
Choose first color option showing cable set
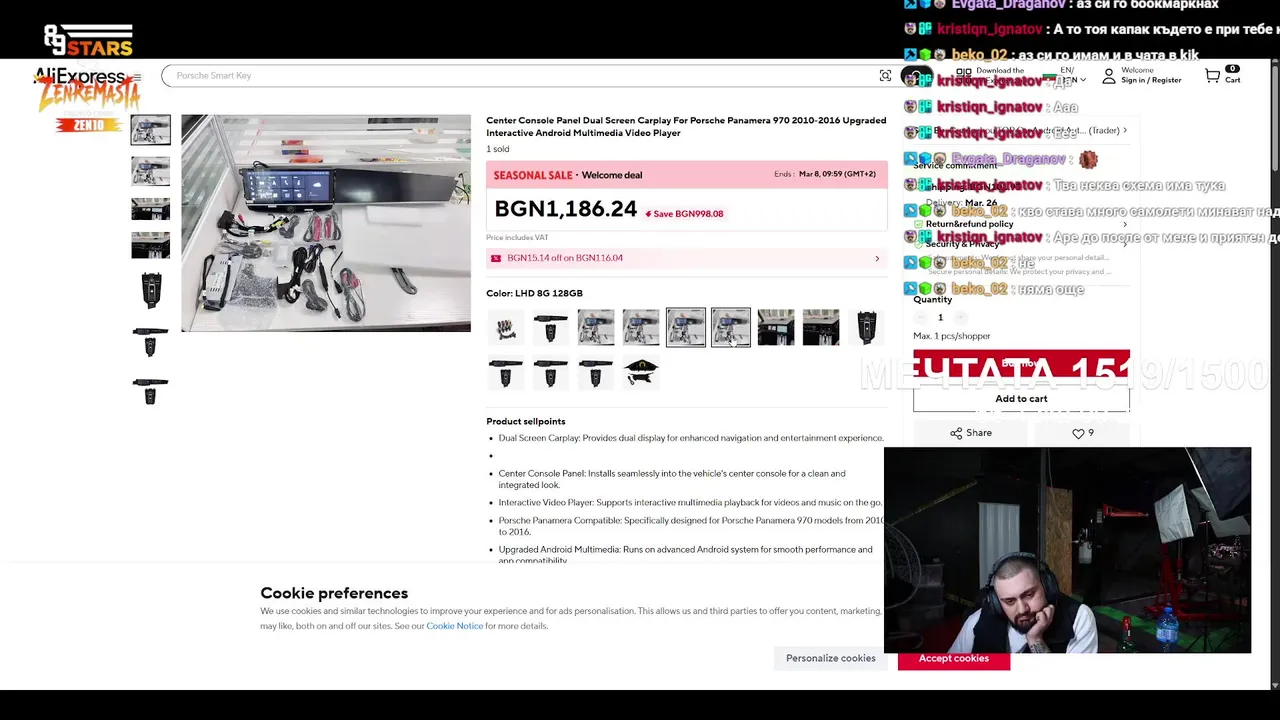coord(506,327)
